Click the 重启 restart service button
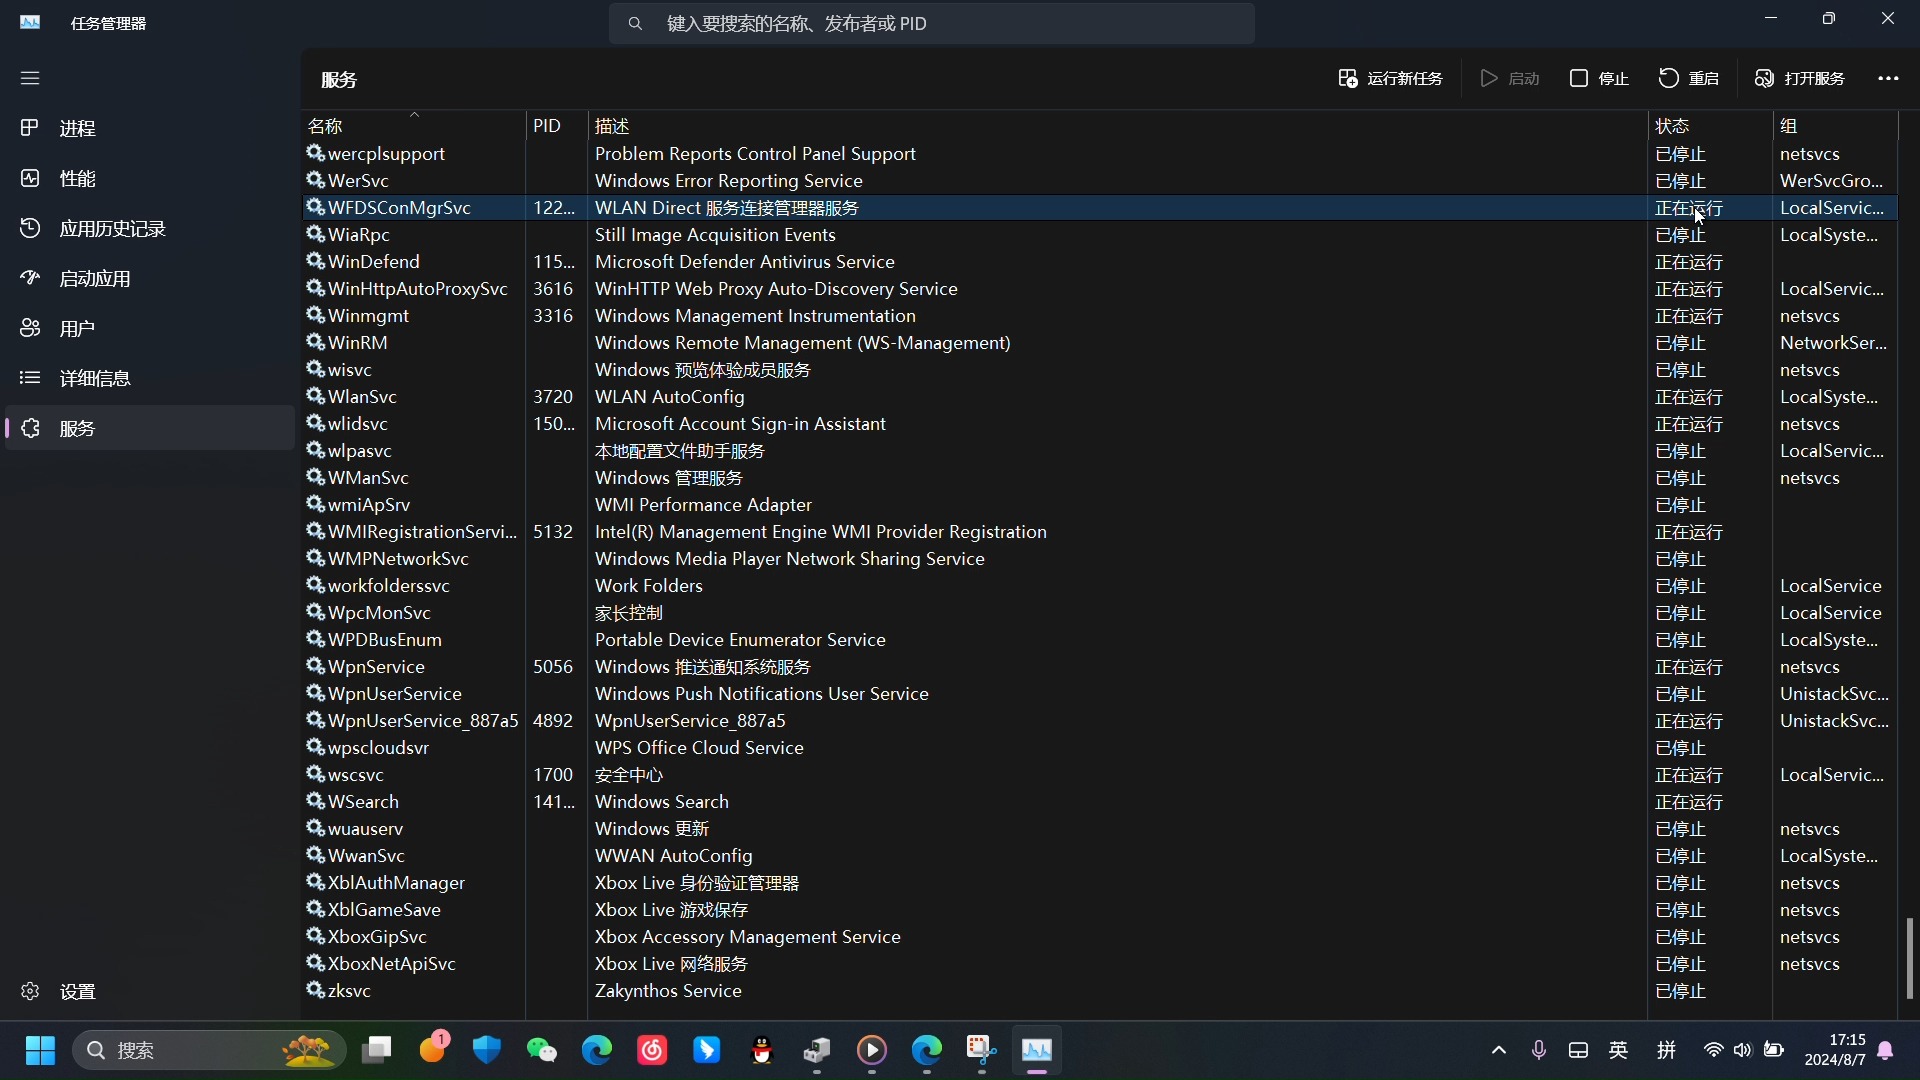The image size is (1920, 1080). click(x=1689, y=78)
